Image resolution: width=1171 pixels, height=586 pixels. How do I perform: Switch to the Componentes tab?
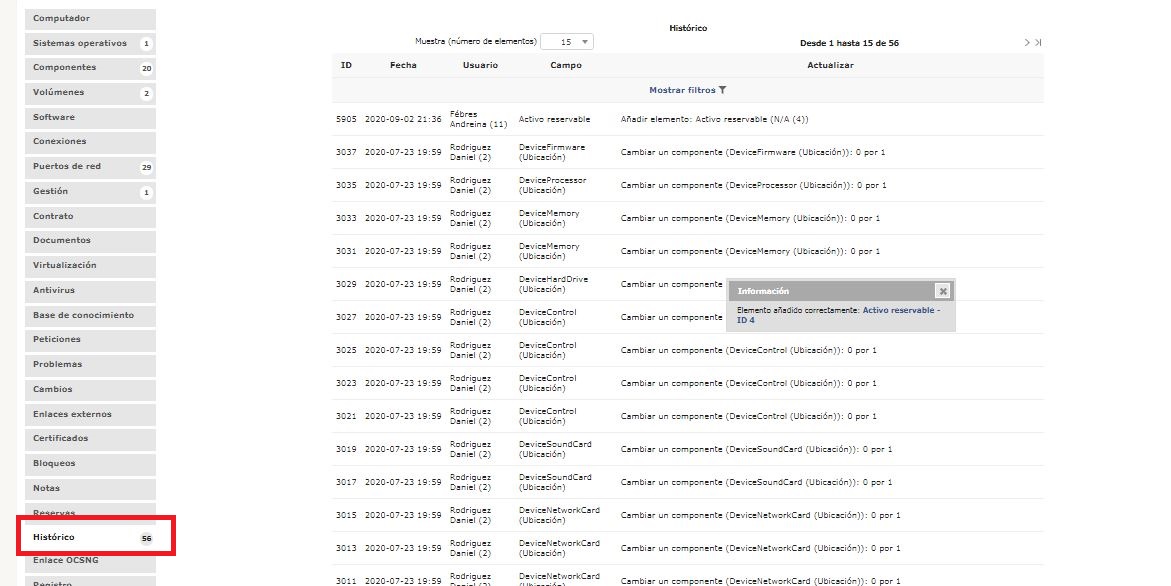90,68
